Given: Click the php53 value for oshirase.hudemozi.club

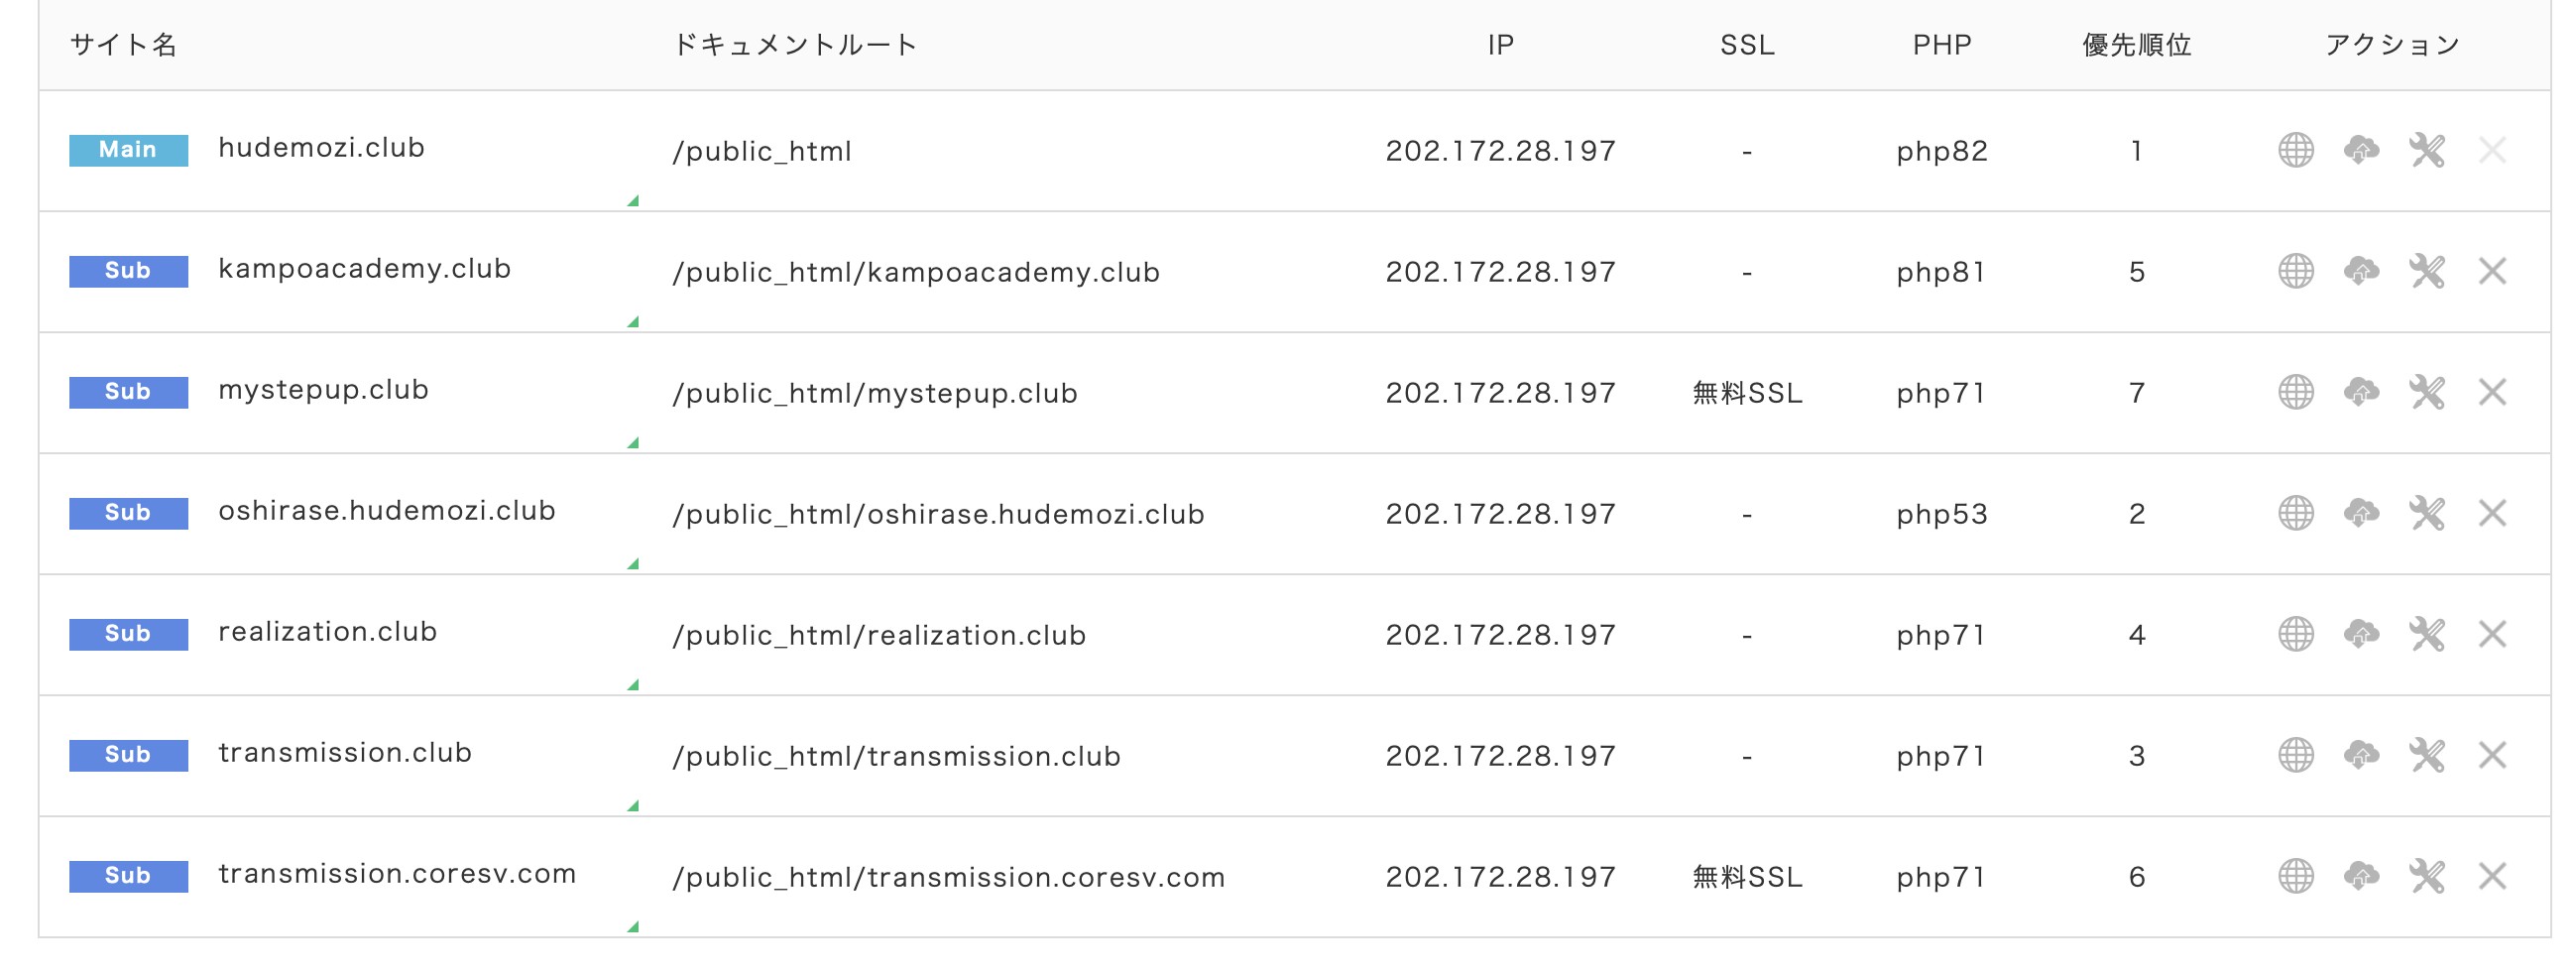Looking at the screenshot, I should tap(1942, 514).
